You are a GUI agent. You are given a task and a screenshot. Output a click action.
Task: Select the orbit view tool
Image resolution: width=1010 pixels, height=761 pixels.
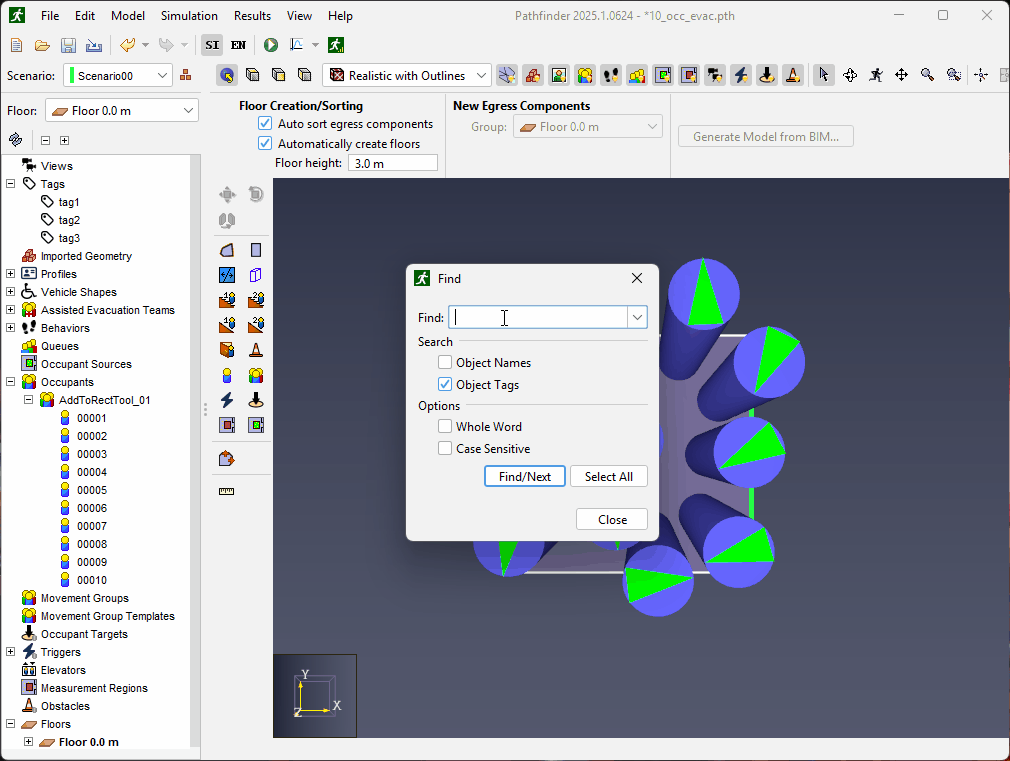coord(850,75)
